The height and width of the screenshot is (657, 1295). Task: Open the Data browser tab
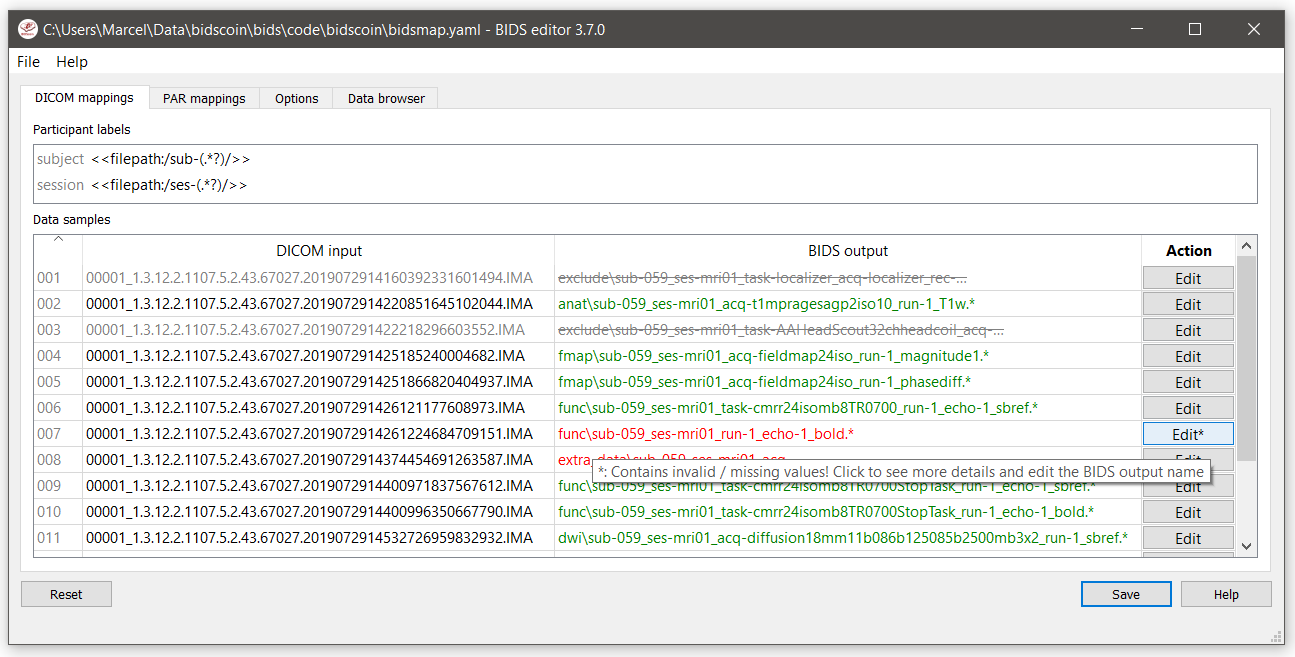click(386, 98)
